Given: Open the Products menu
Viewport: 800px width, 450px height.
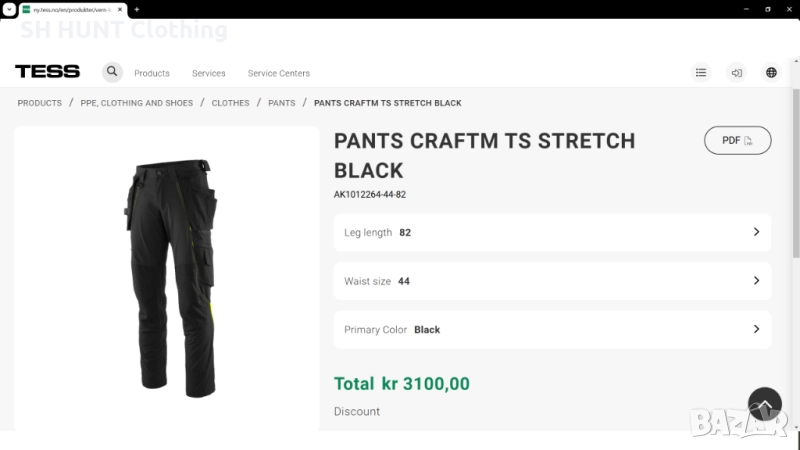Looking at the screenshot, I should click(x=152, y=73).
